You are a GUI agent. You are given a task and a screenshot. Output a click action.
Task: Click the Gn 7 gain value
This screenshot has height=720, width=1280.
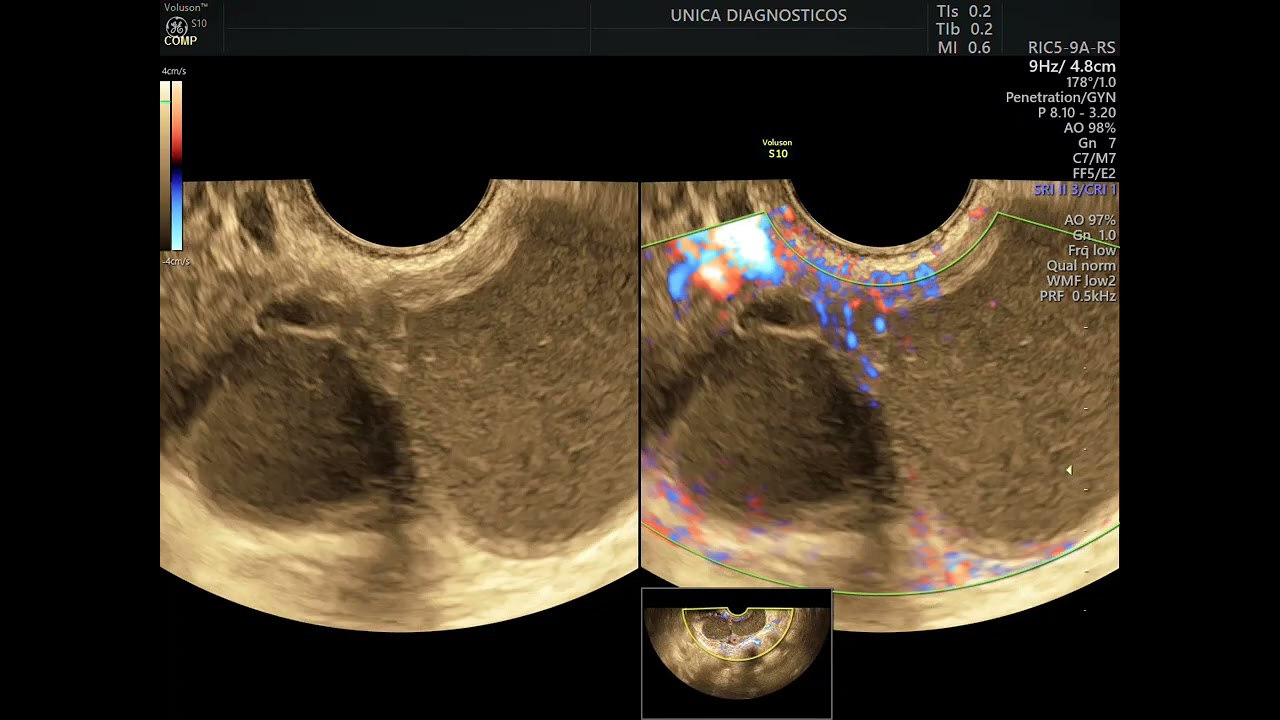pos(1097,144)
